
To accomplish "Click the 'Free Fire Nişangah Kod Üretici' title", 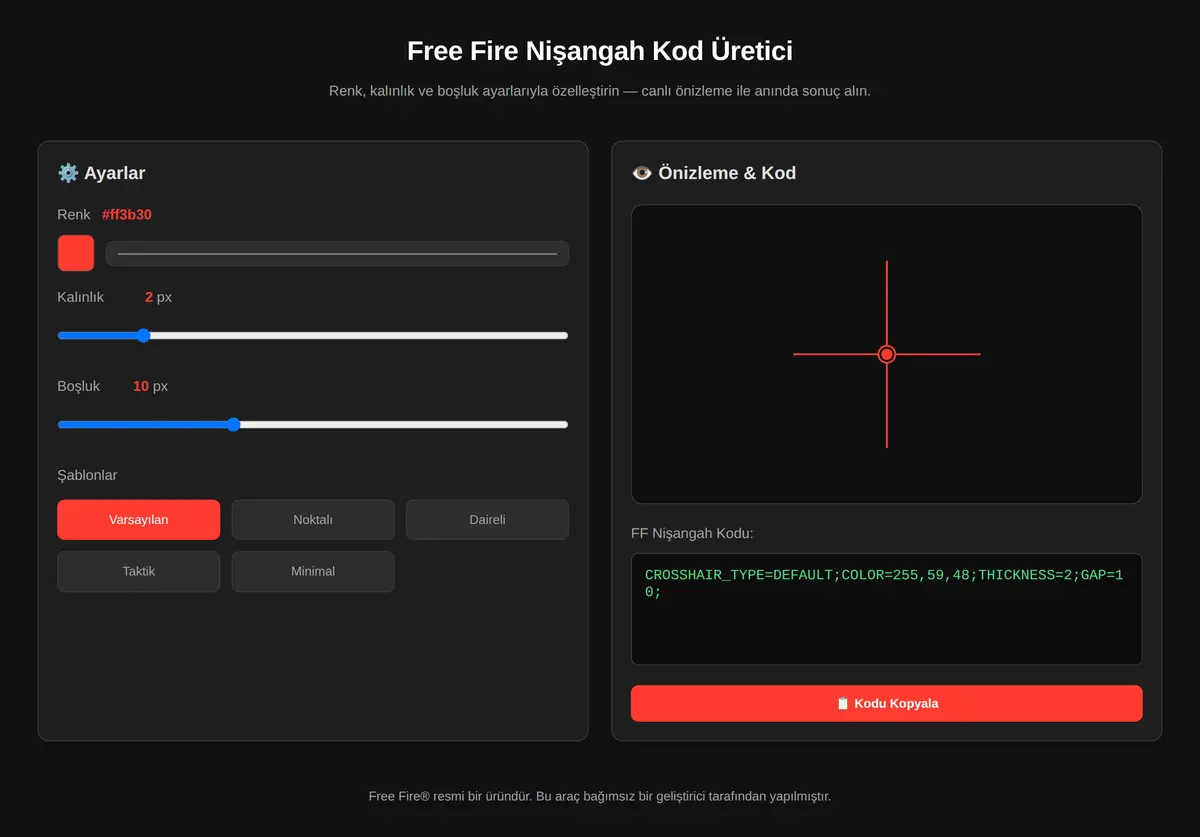I will pos(600,51).
